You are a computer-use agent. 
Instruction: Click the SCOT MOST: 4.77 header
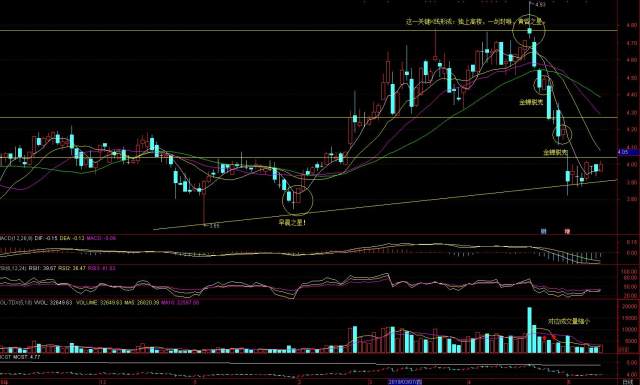coord(20,357)
